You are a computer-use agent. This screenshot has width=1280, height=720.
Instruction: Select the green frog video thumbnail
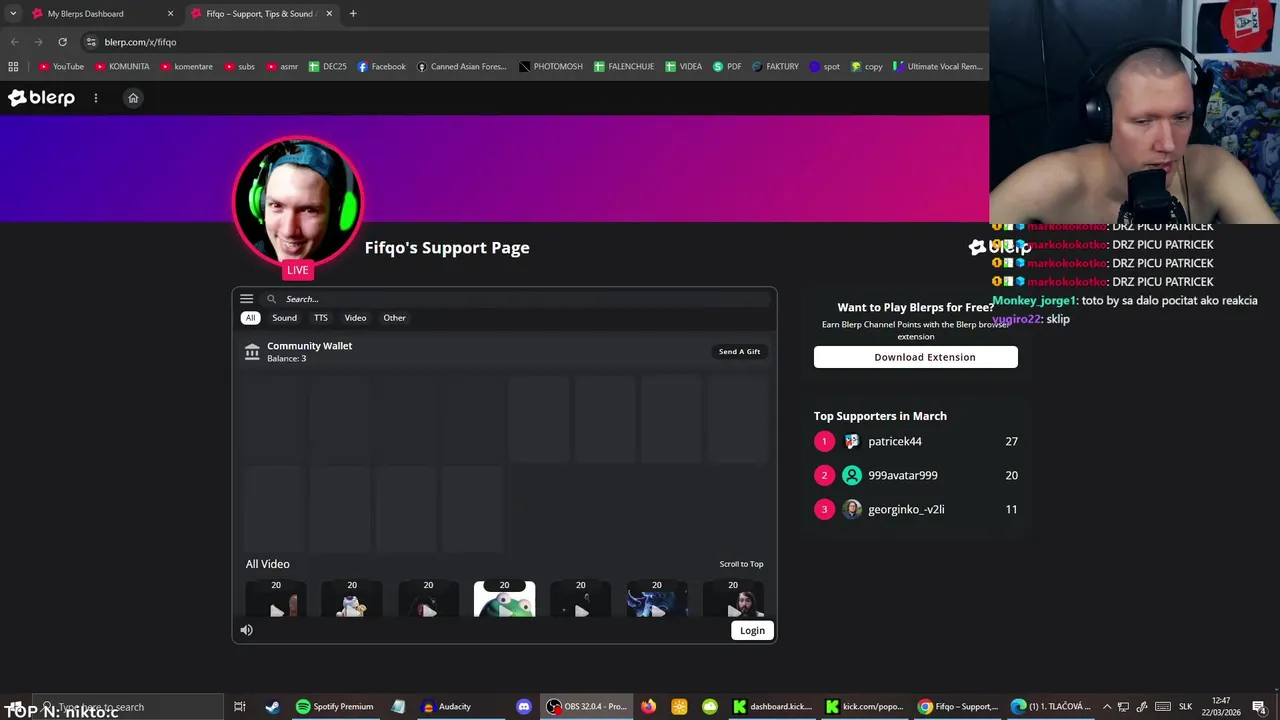coord(504,600)
